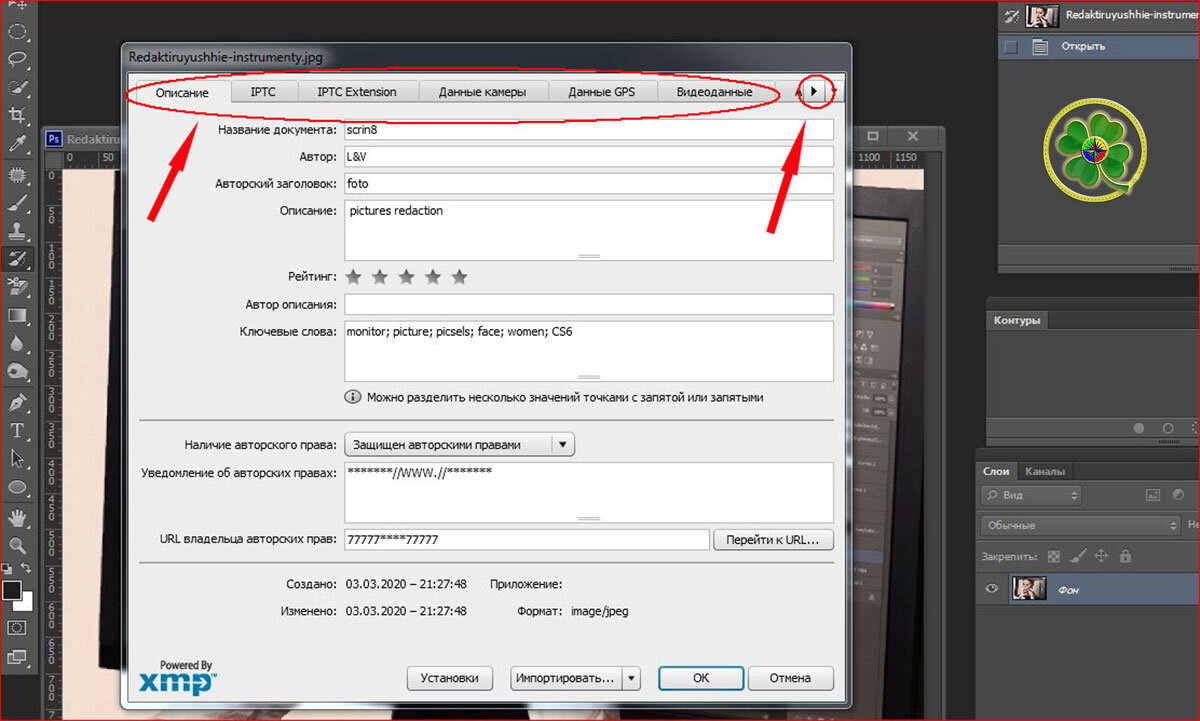Select the Healing Brush tool

point(17,174)
